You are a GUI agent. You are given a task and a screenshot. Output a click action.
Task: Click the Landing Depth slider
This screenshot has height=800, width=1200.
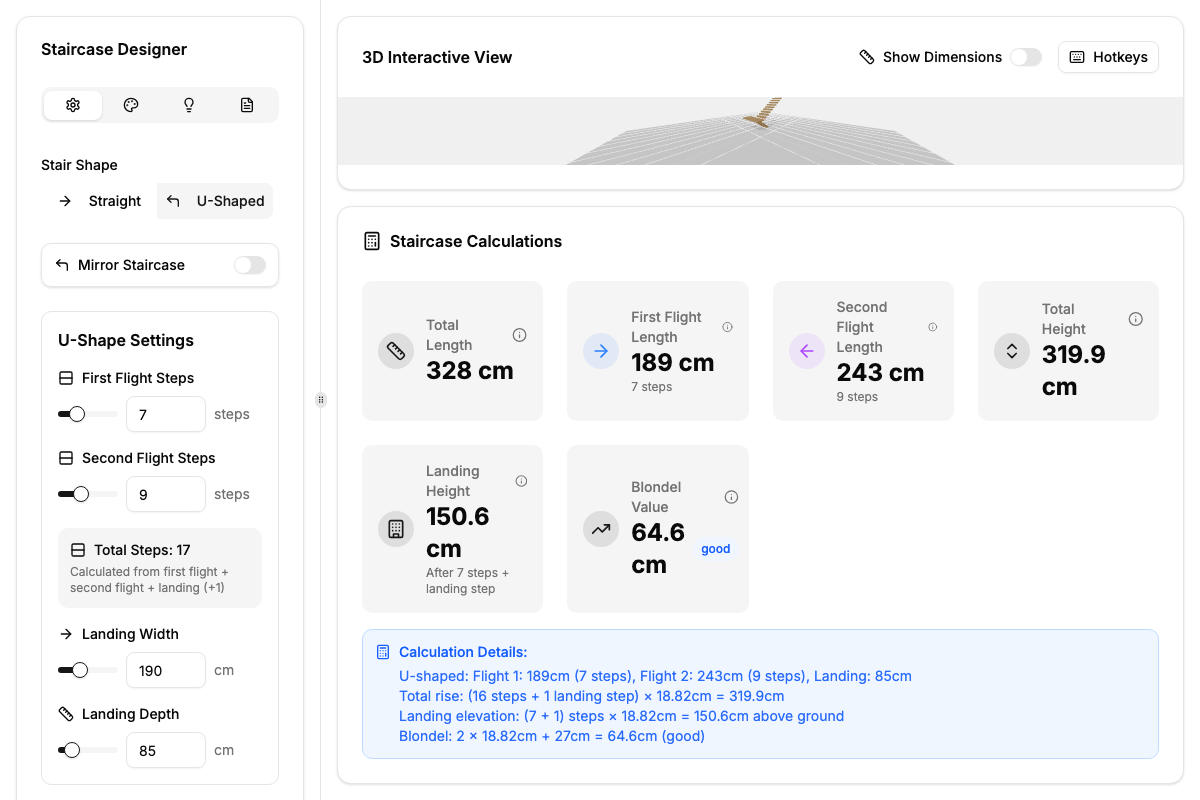(x=88, y=750)
